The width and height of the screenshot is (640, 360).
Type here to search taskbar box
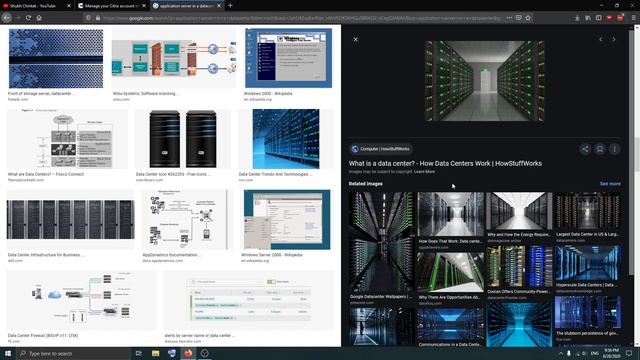pos(73,353)
